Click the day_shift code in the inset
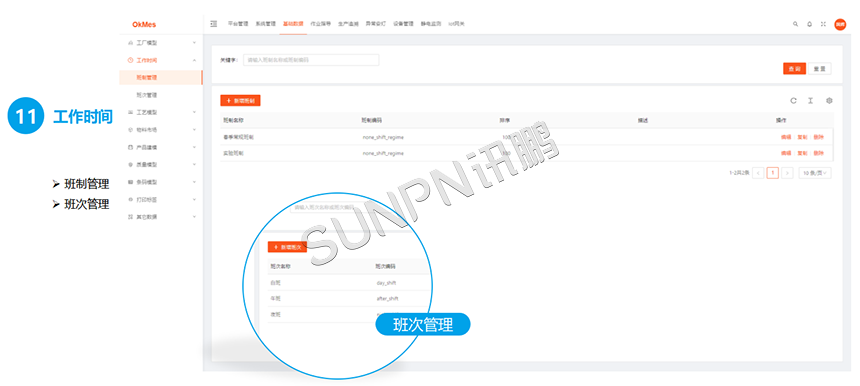 386,283
